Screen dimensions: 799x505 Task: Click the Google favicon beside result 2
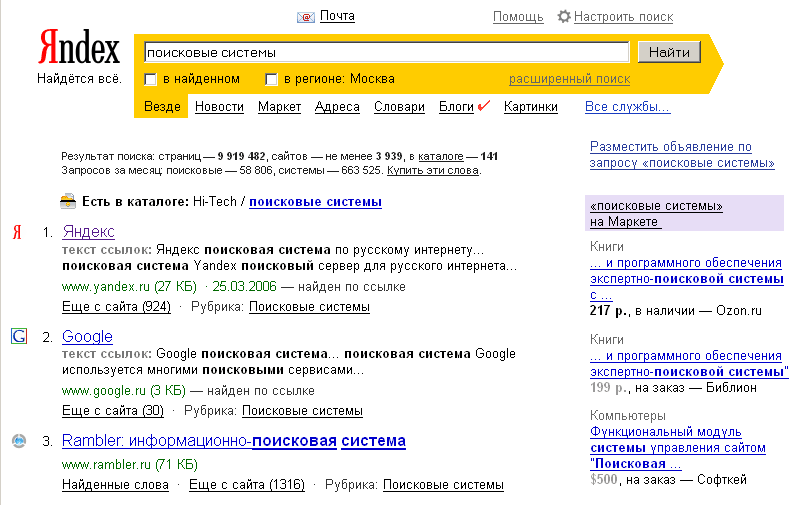point(19,336)
